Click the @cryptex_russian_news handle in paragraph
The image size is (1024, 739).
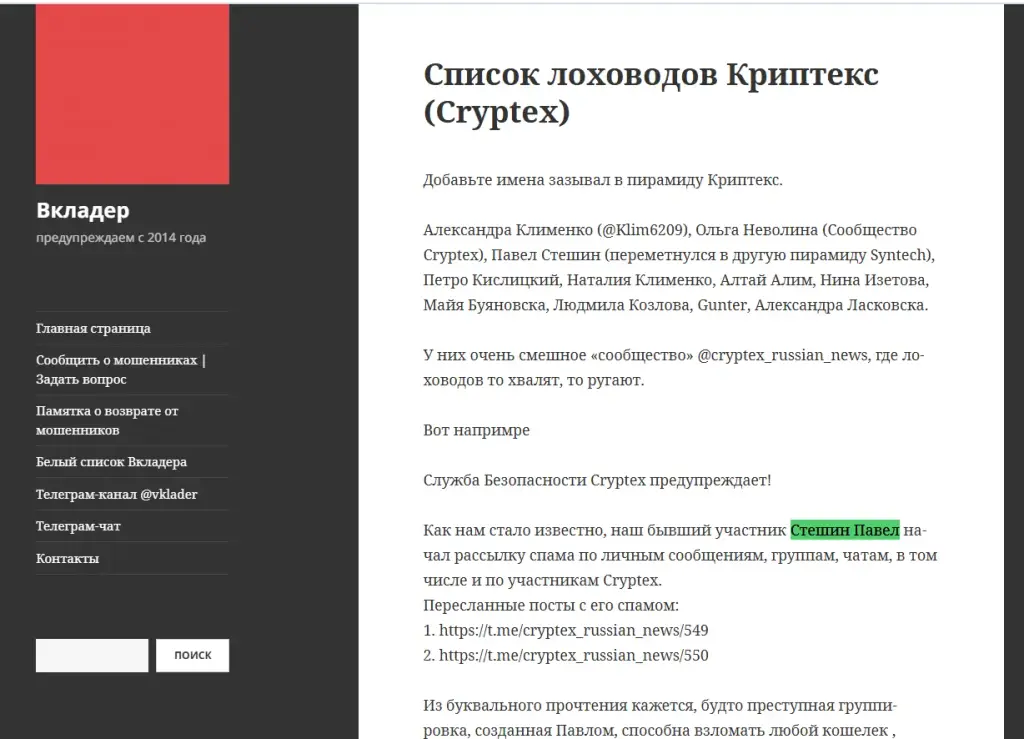click(x=782, y=355)
